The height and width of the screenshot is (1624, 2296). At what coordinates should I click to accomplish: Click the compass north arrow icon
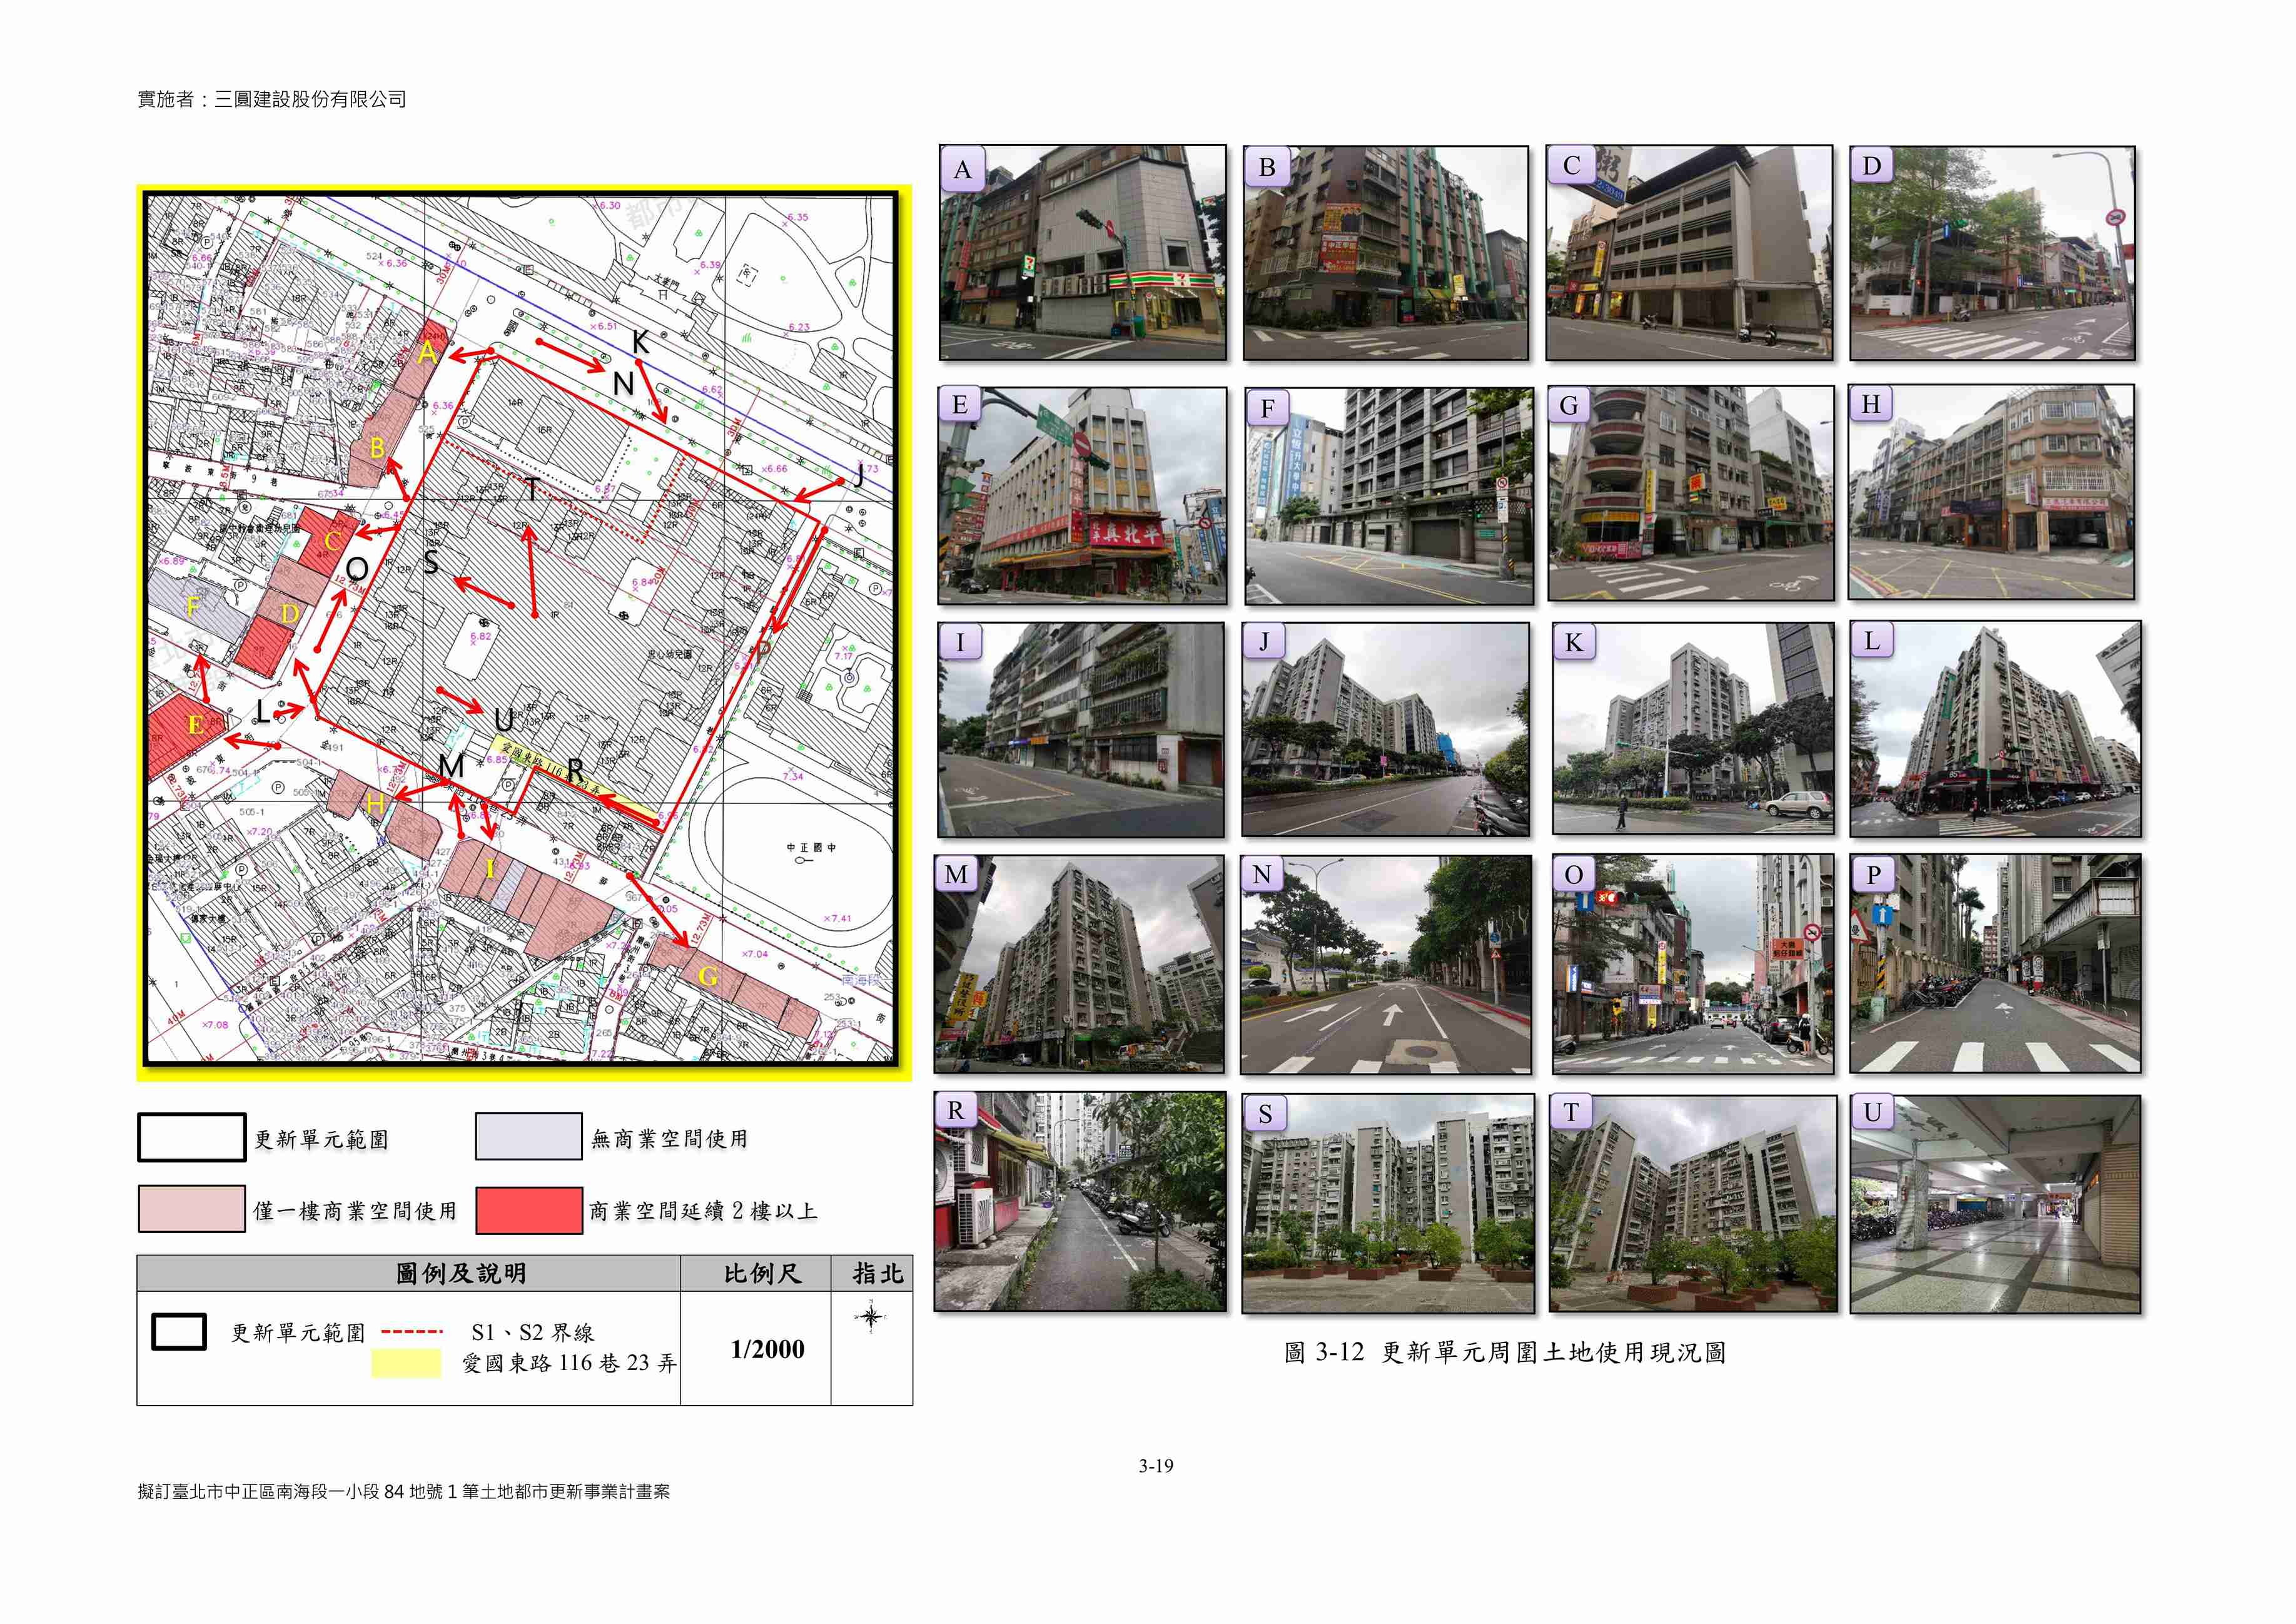(x=871, y=1317)
